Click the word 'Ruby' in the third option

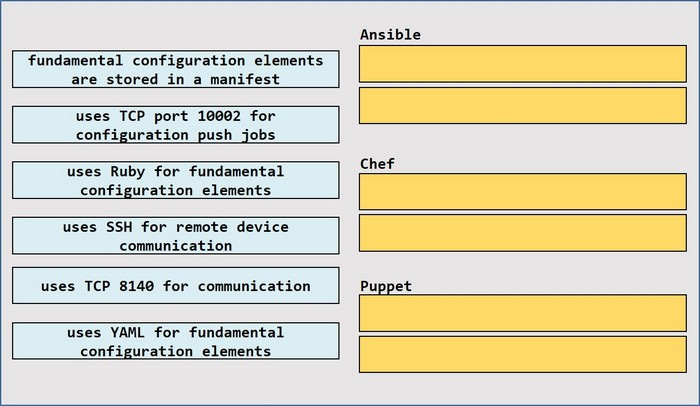tap(128, 172)
